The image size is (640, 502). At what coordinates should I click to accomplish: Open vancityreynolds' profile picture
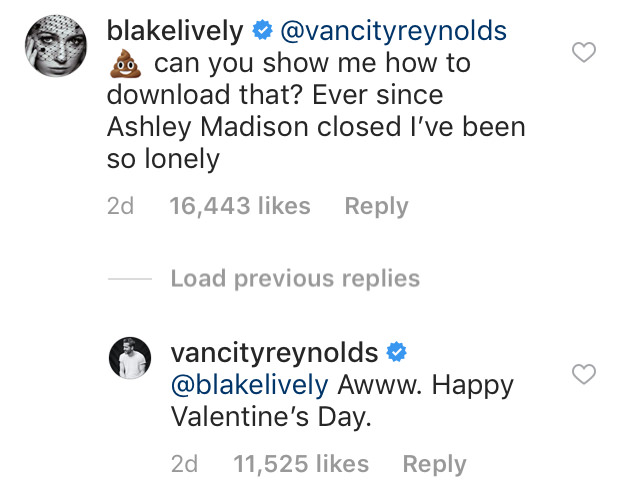pyautogui.click(x=130, y=358)
